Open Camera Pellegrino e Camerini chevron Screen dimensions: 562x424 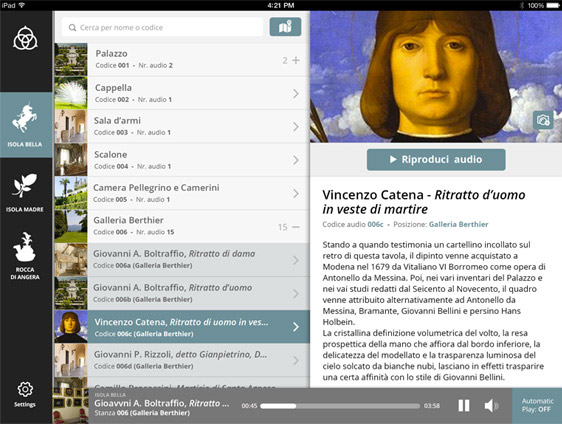tap(296, 193)
